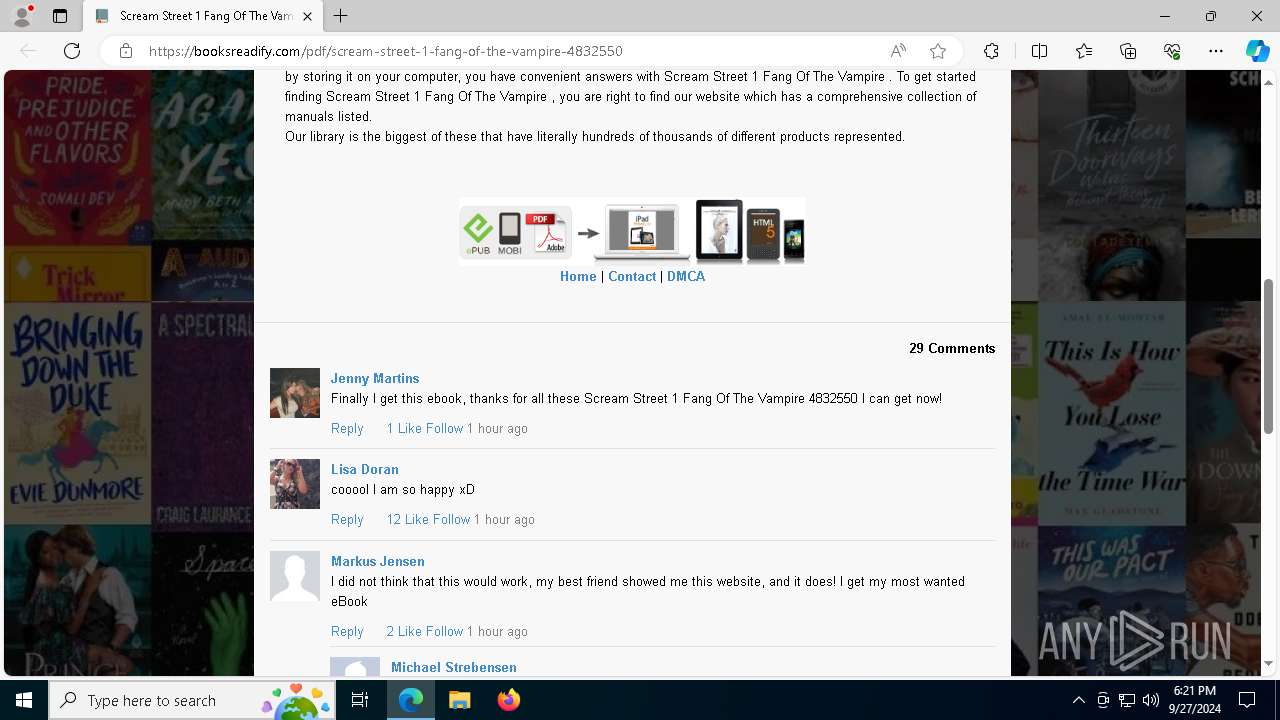
Task: View site info lock icon
Action: (126, 51)
